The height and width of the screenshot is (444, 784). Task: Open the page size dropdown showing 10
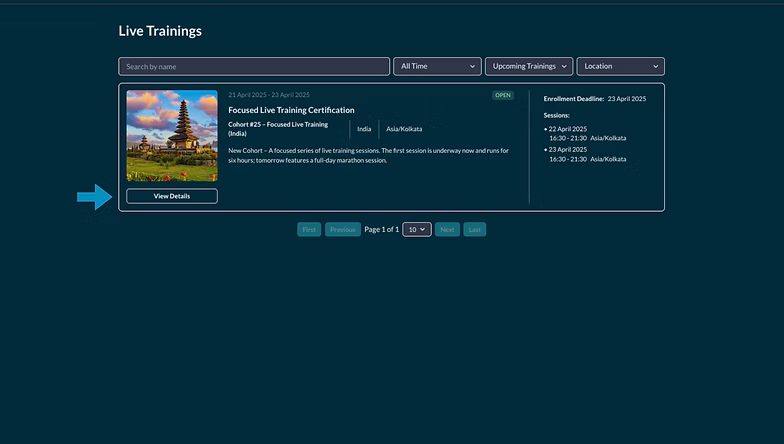(x=417, y=230)
